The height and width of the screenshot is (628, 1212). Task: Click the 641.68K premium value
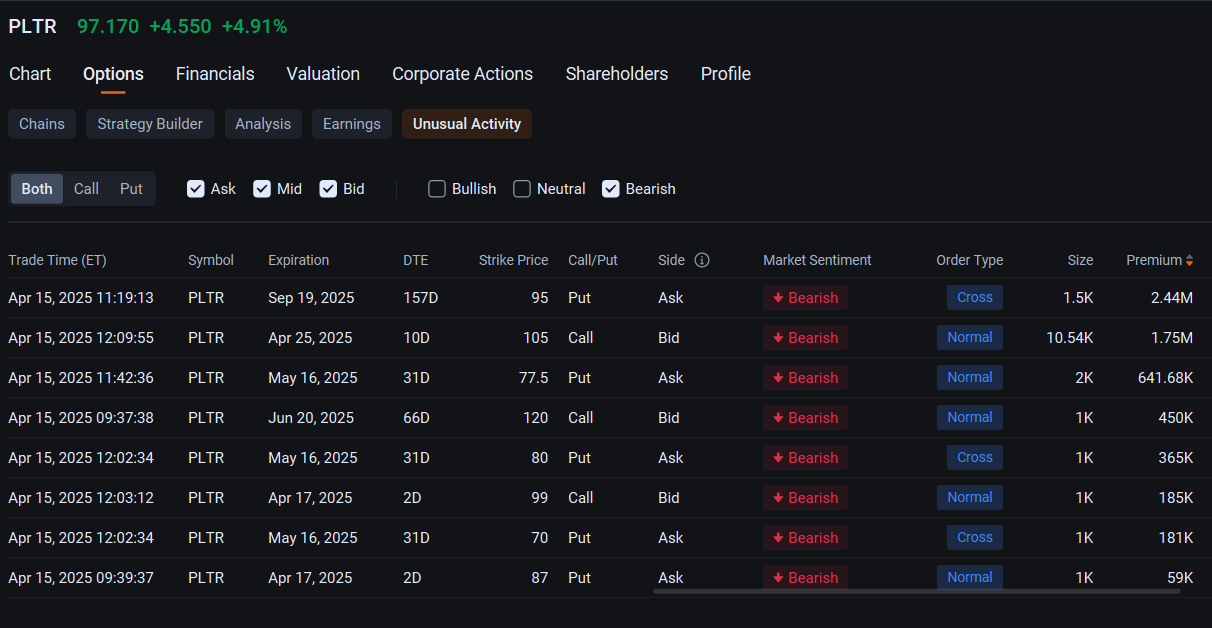point(1165,378)
